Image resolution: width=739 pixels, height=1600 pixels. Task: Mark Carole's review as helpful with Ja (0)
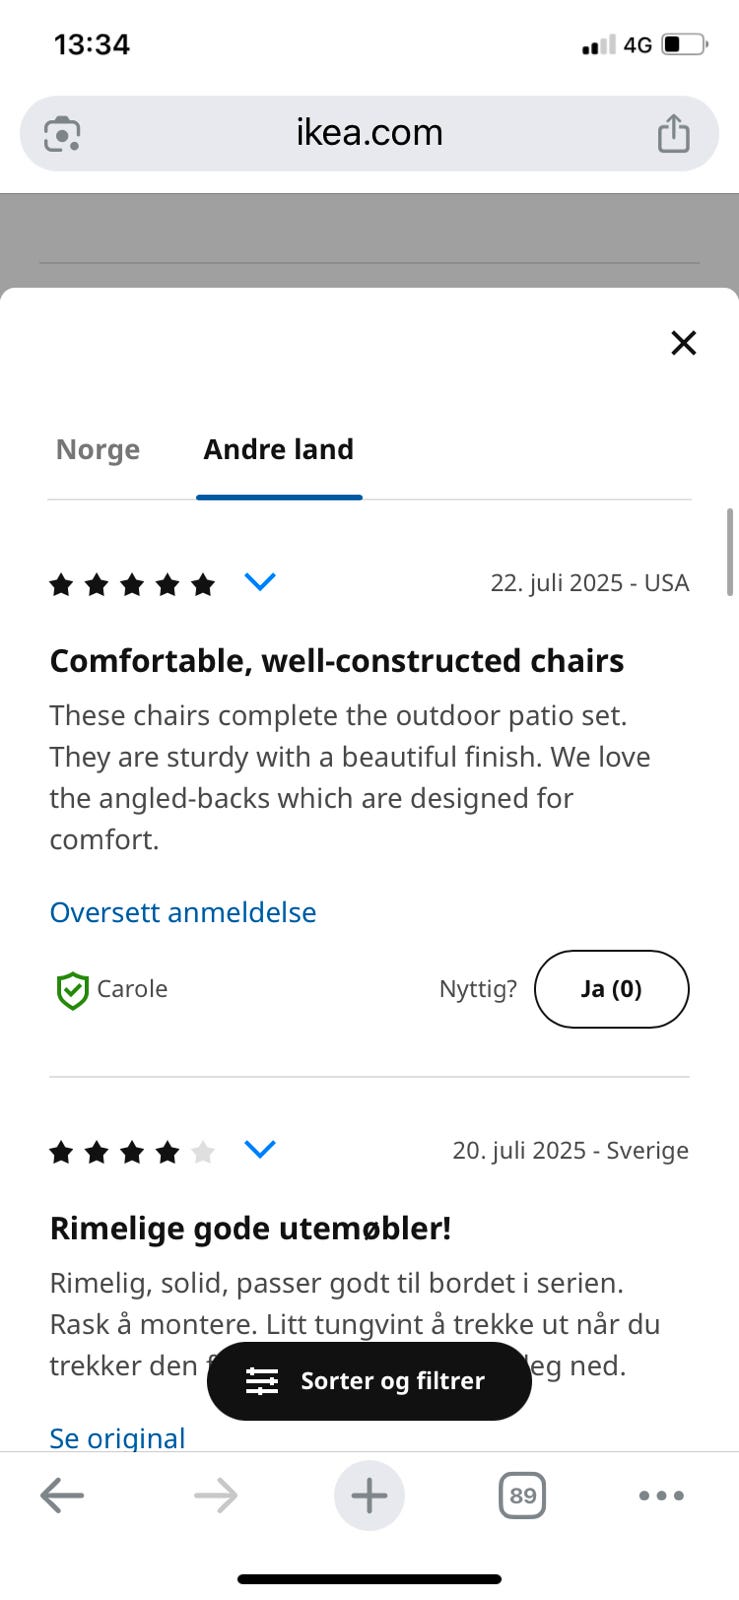[x=611, y=989]
